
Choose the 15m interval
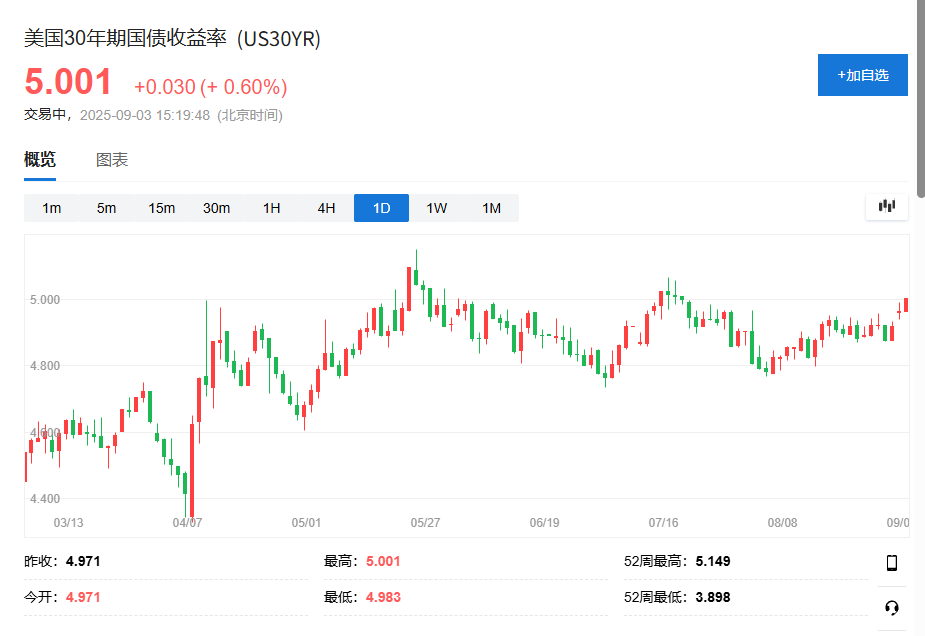[162, 208]
